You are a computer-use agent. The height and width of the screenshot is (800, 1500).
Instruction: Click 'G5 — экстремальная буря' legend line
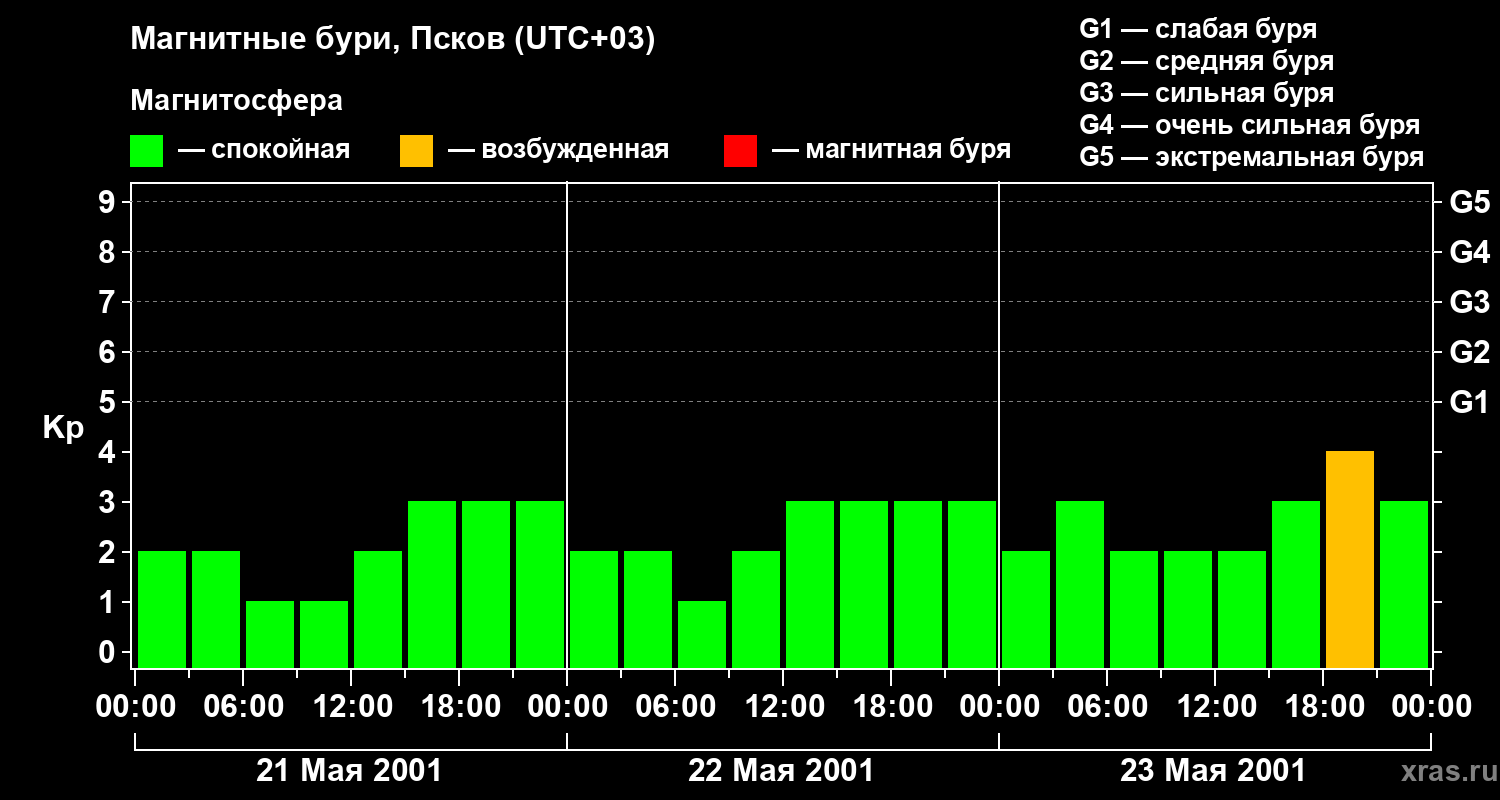click(1252, 157)
